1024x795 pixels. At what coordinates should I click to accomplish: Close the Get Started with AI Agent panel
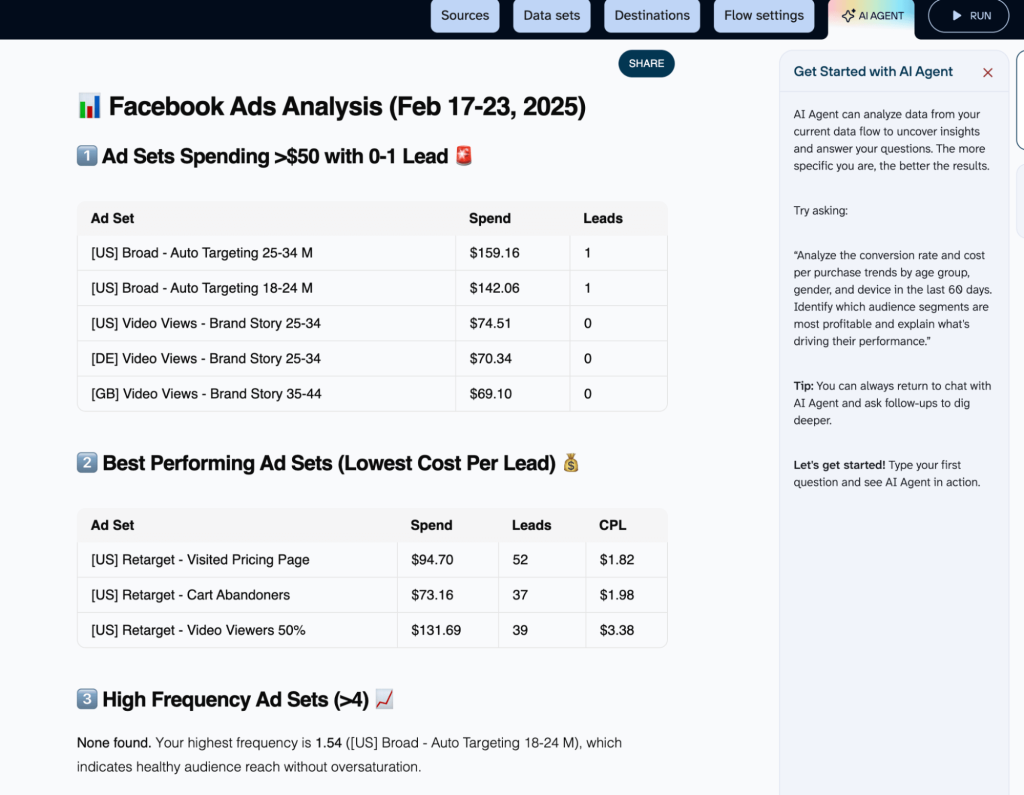click(988, 72)
